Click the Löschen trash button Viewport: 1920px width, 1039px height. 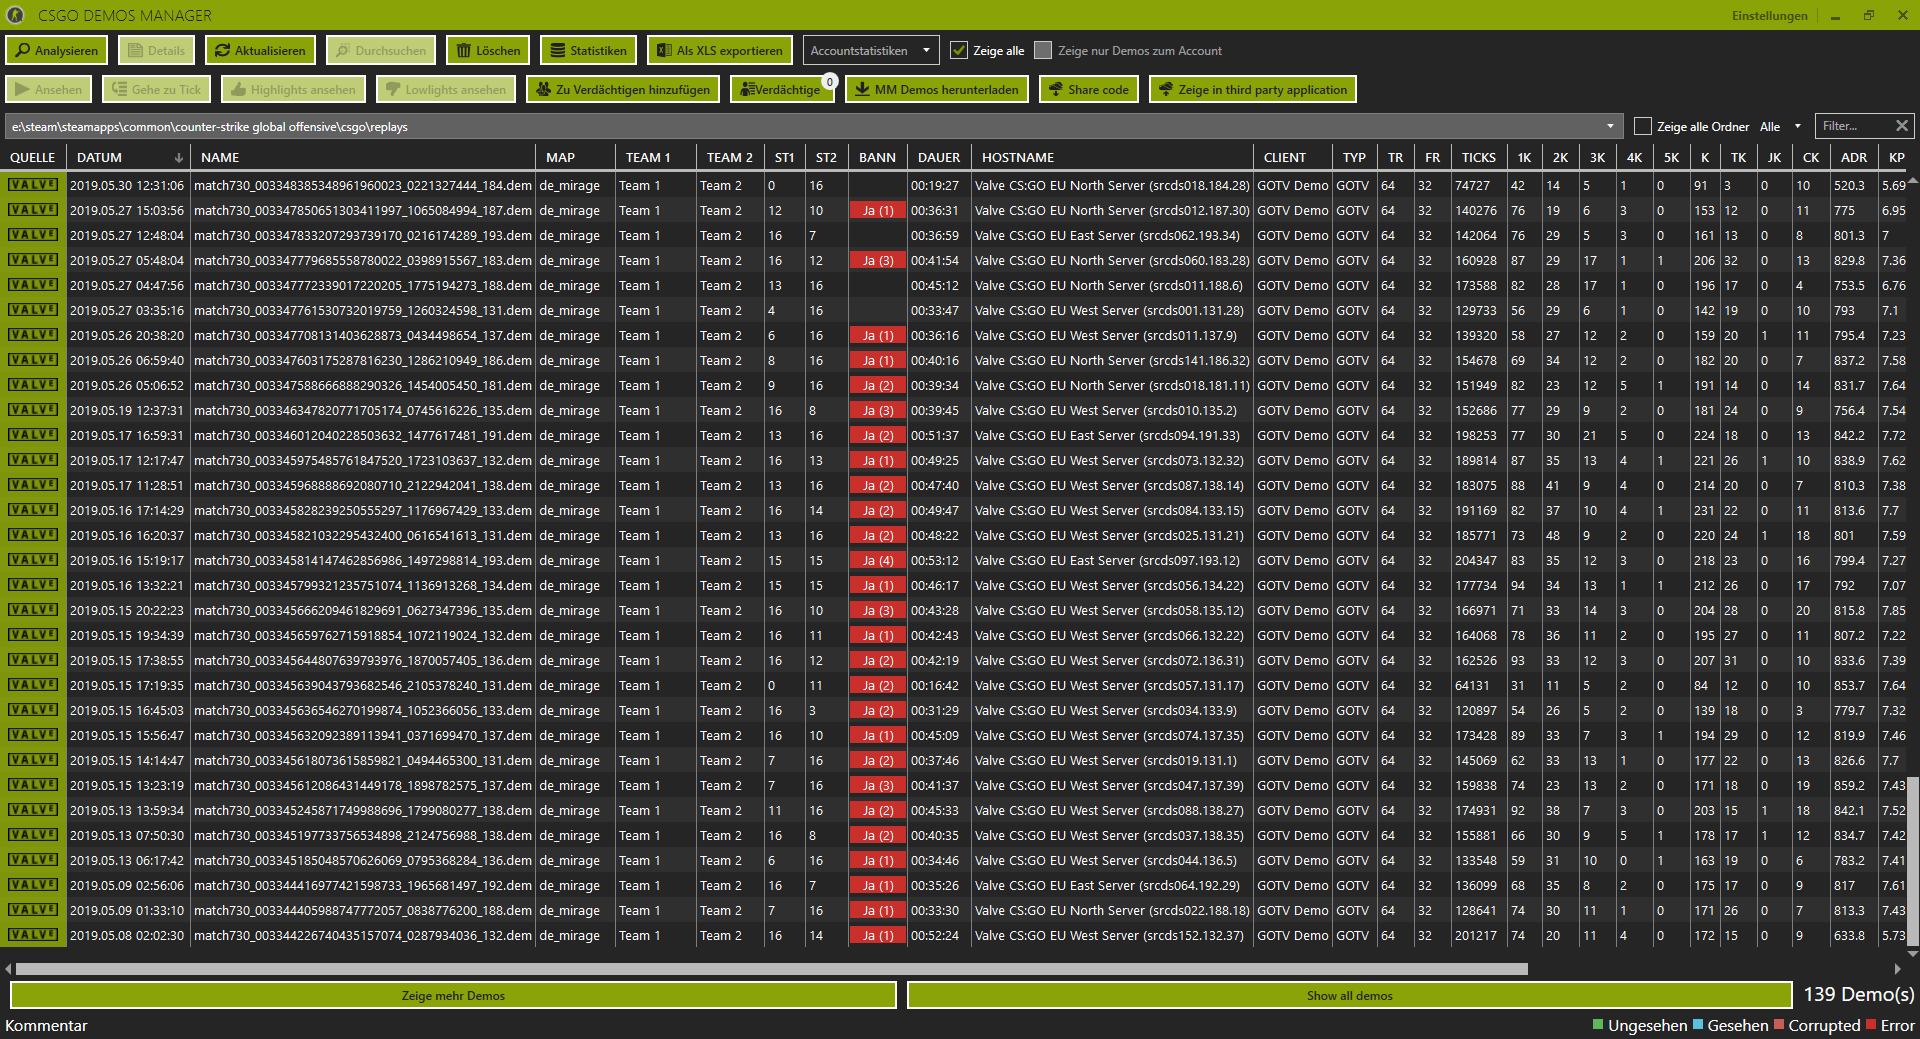(x=488, y=51)
